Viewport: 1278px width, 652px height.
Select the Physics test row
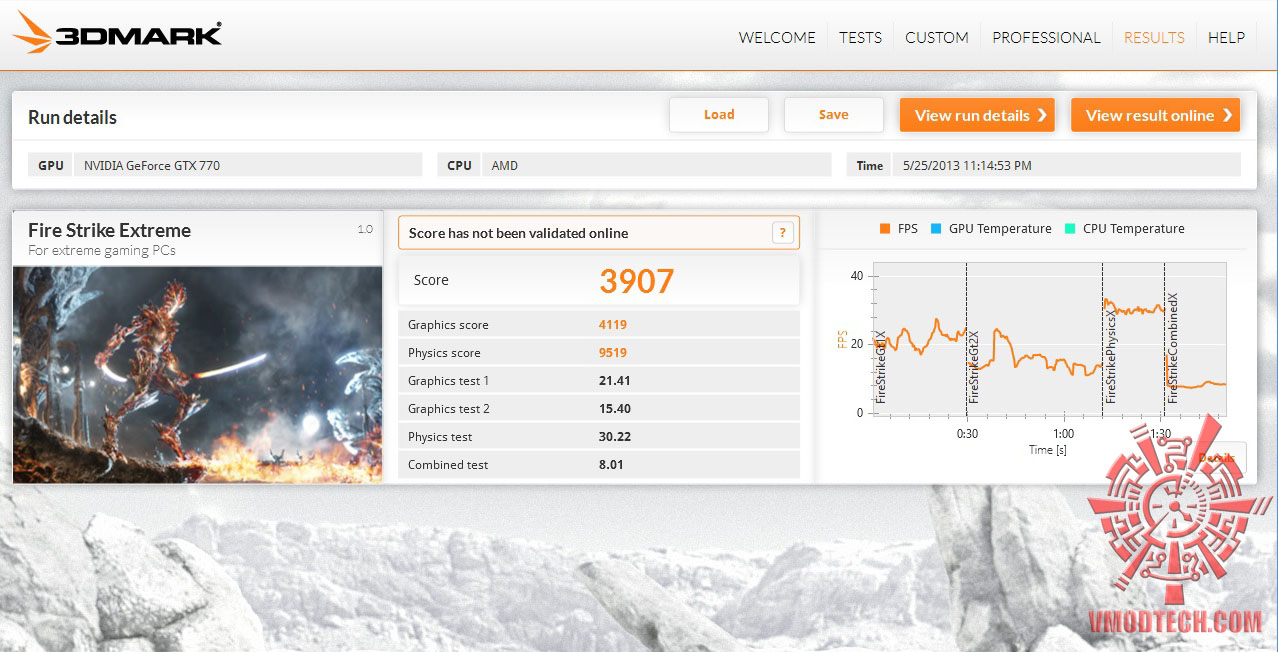coord(599,437)
